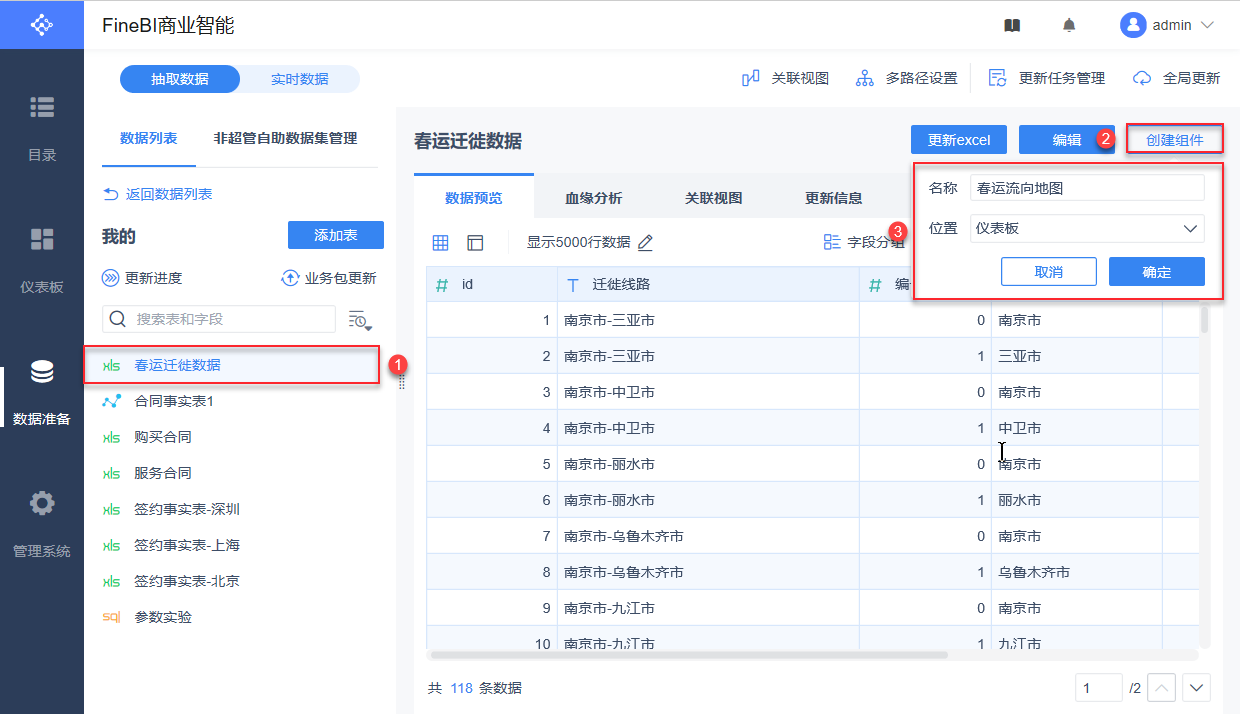Switch to the 数据预览 tab

click(474, 198)
